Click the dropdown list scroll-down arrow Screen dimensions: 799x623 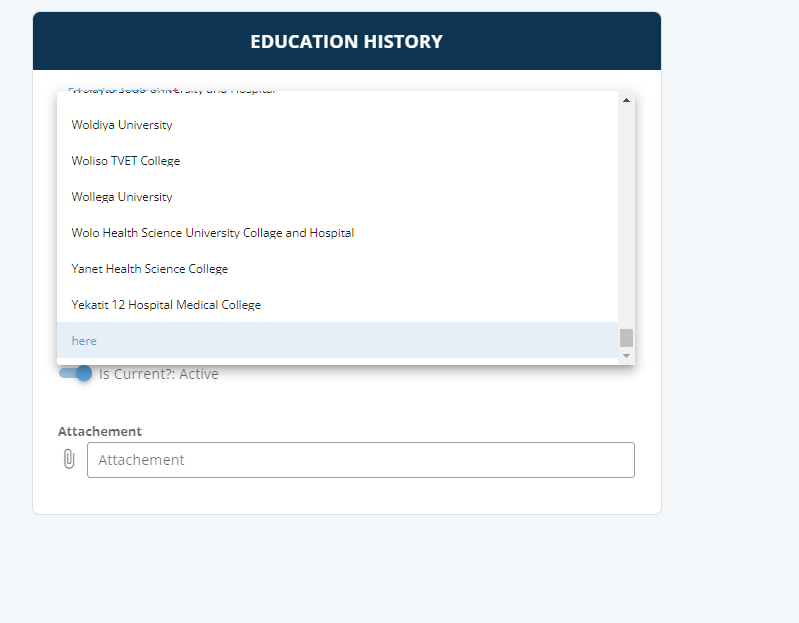click(626, 356)
